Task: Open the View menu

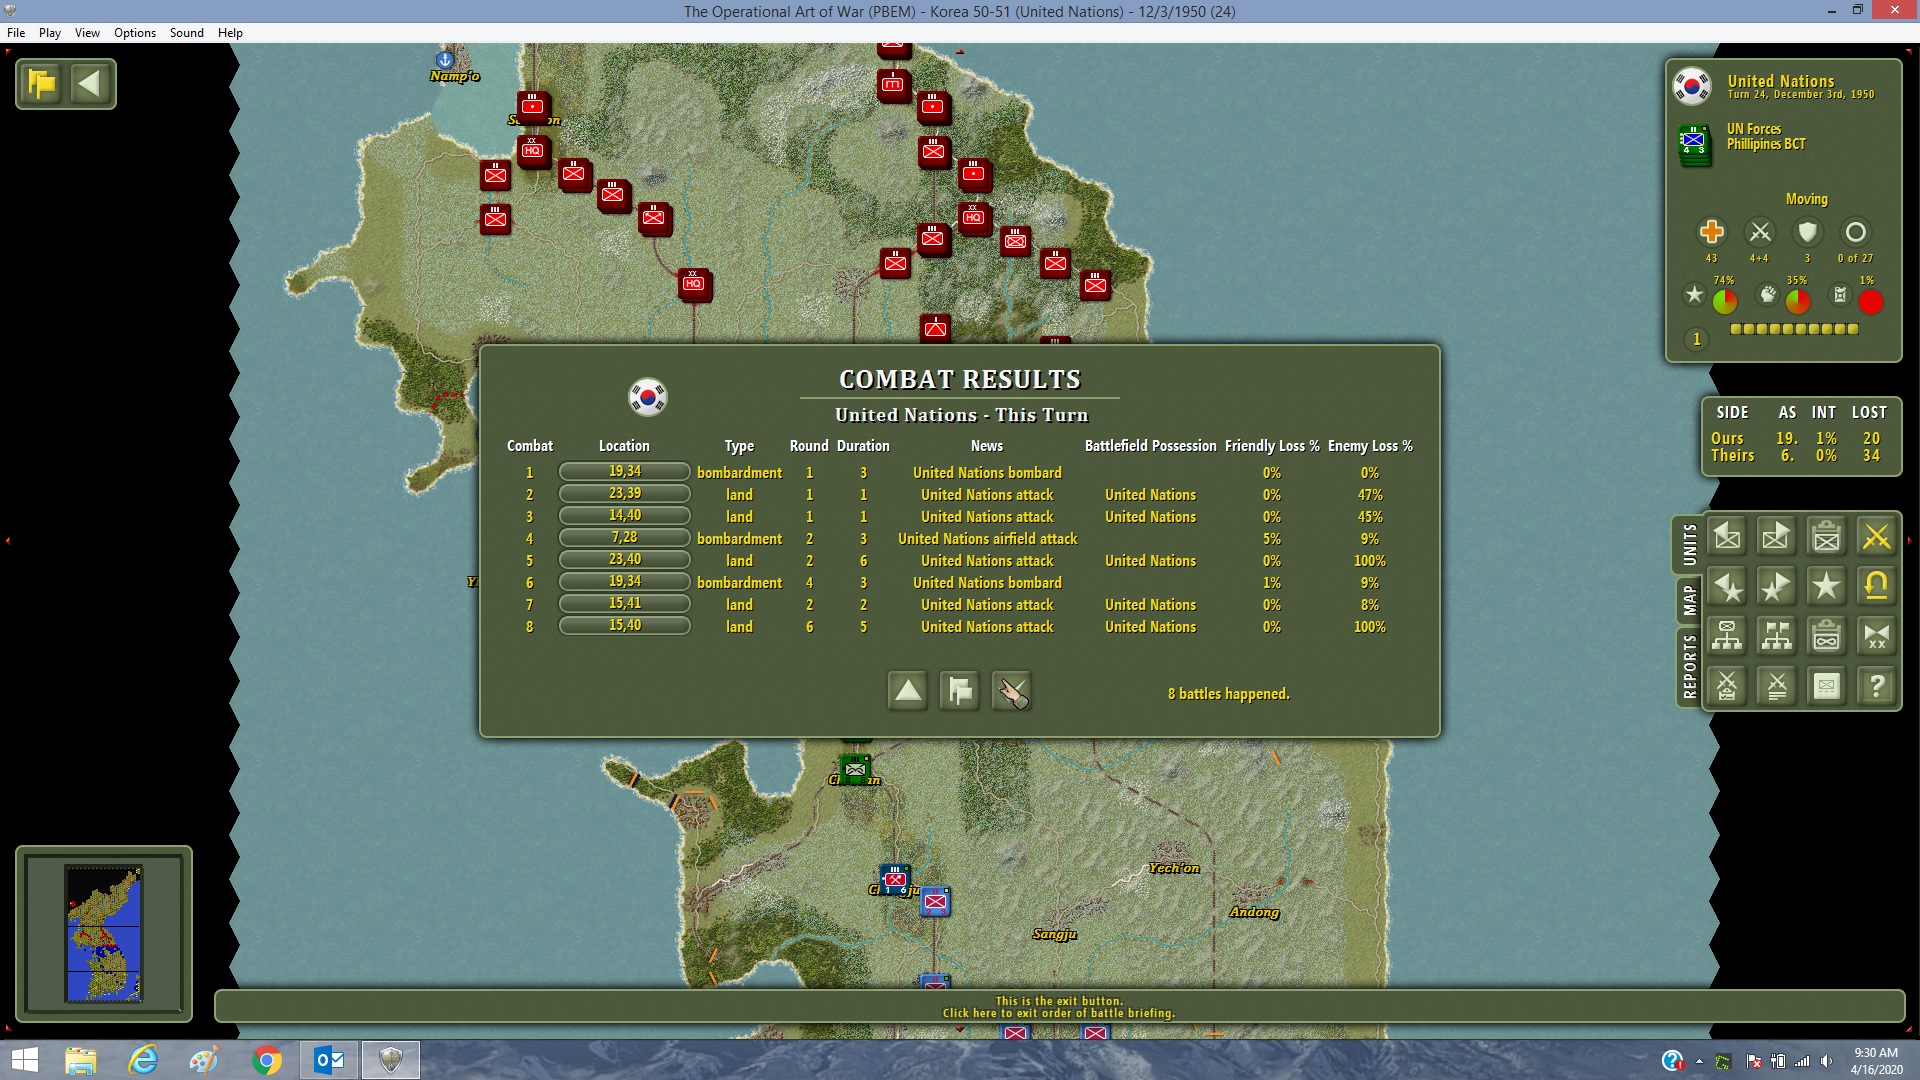Action: point(87,33)
